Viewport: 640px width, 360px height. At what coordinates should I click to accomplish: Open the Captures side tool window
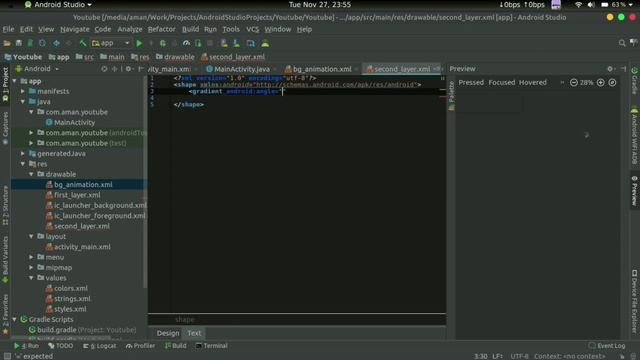pos(5,128)
